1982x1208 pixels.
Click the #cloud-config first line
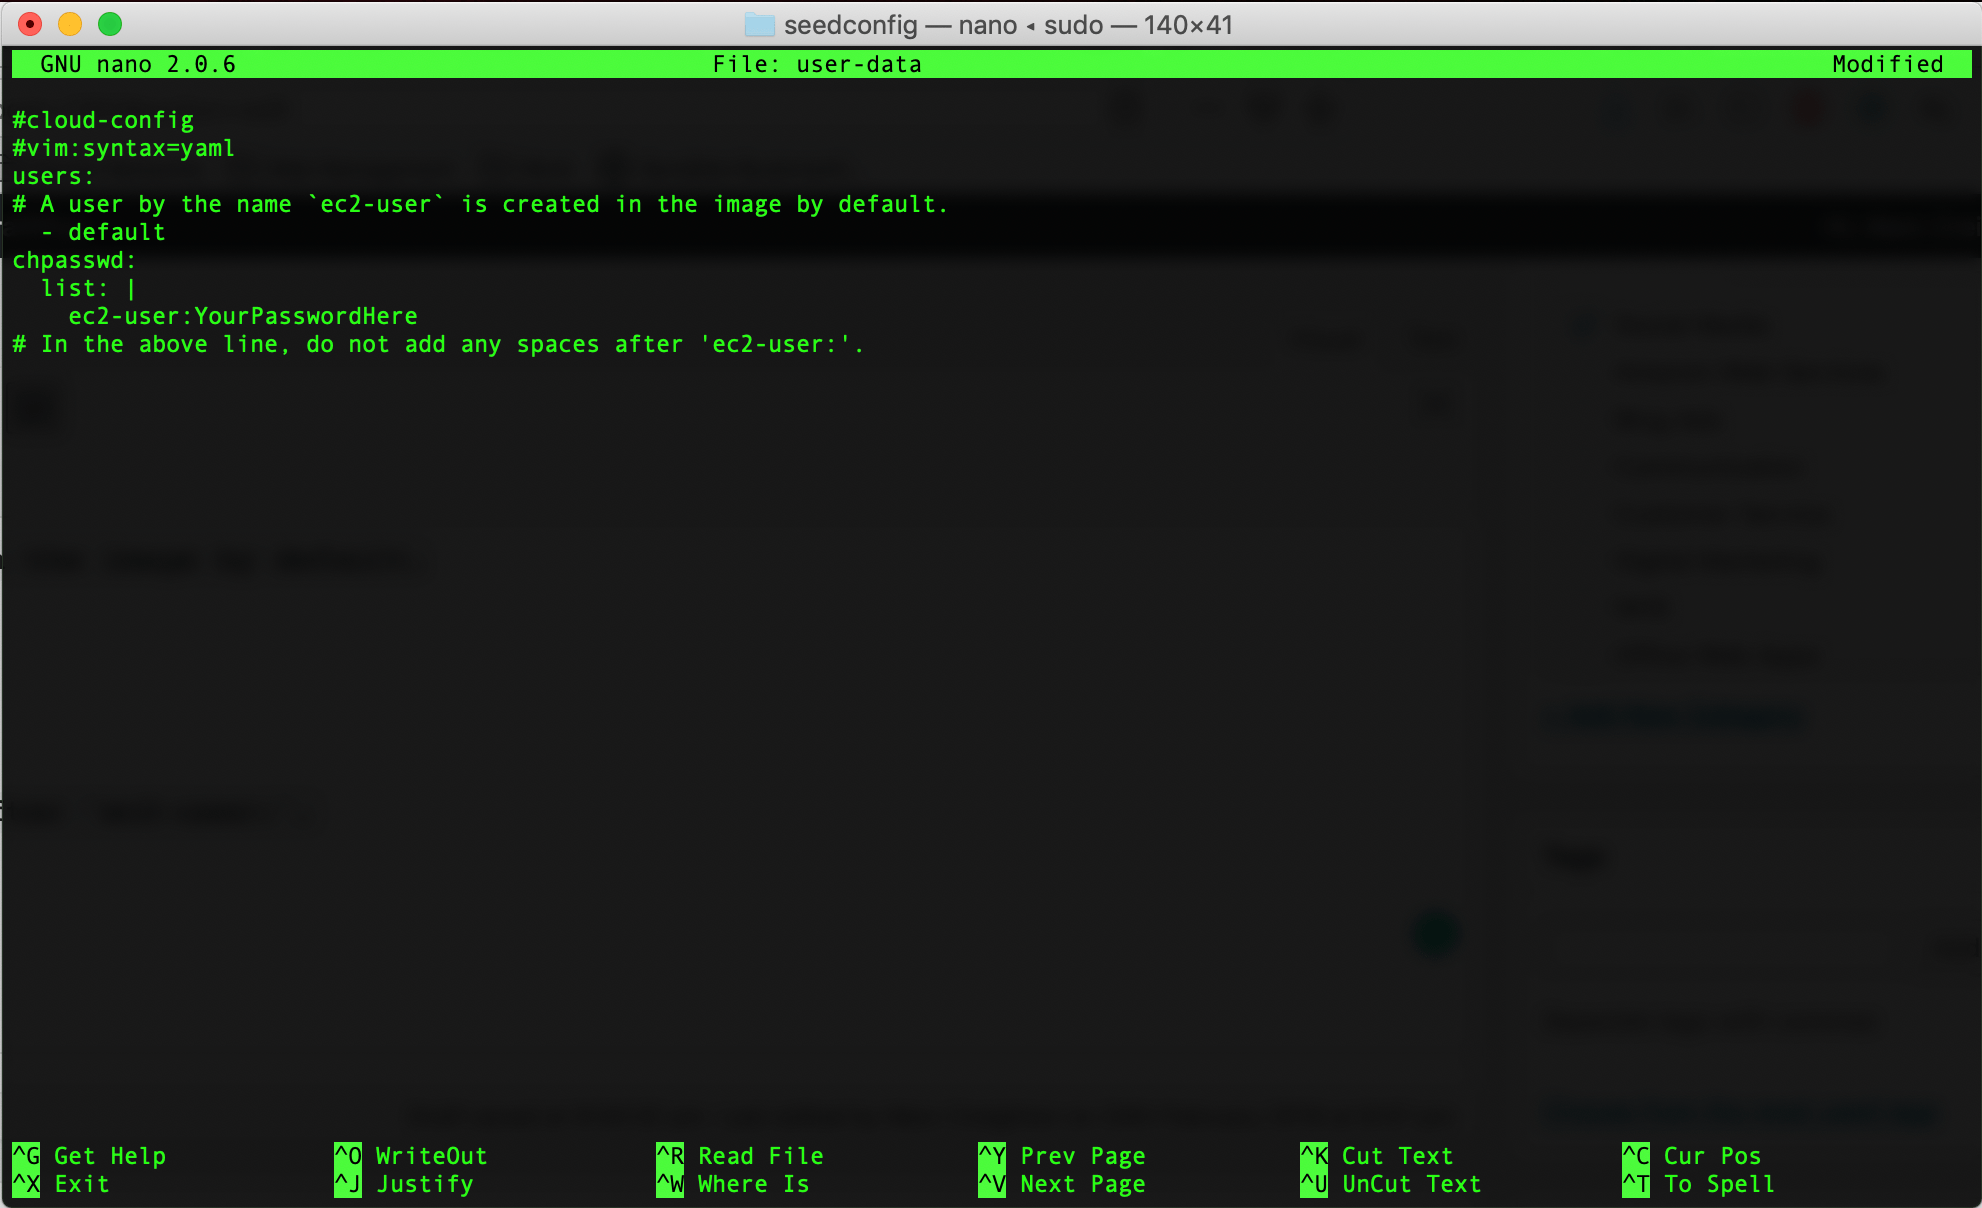pos(103,120)
